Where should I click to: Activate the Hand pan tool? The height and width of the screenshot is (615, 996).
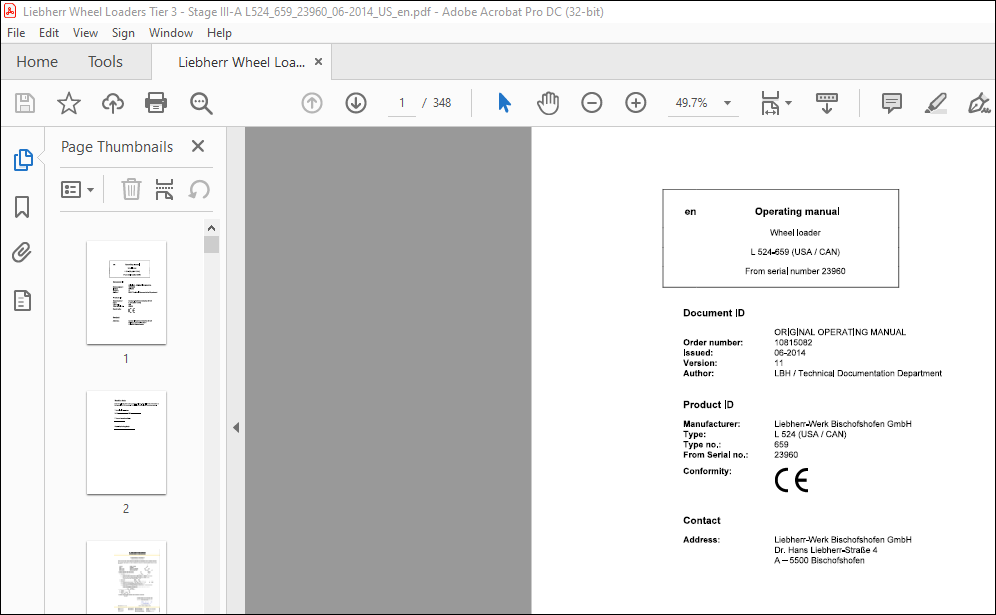coord(548,103)
